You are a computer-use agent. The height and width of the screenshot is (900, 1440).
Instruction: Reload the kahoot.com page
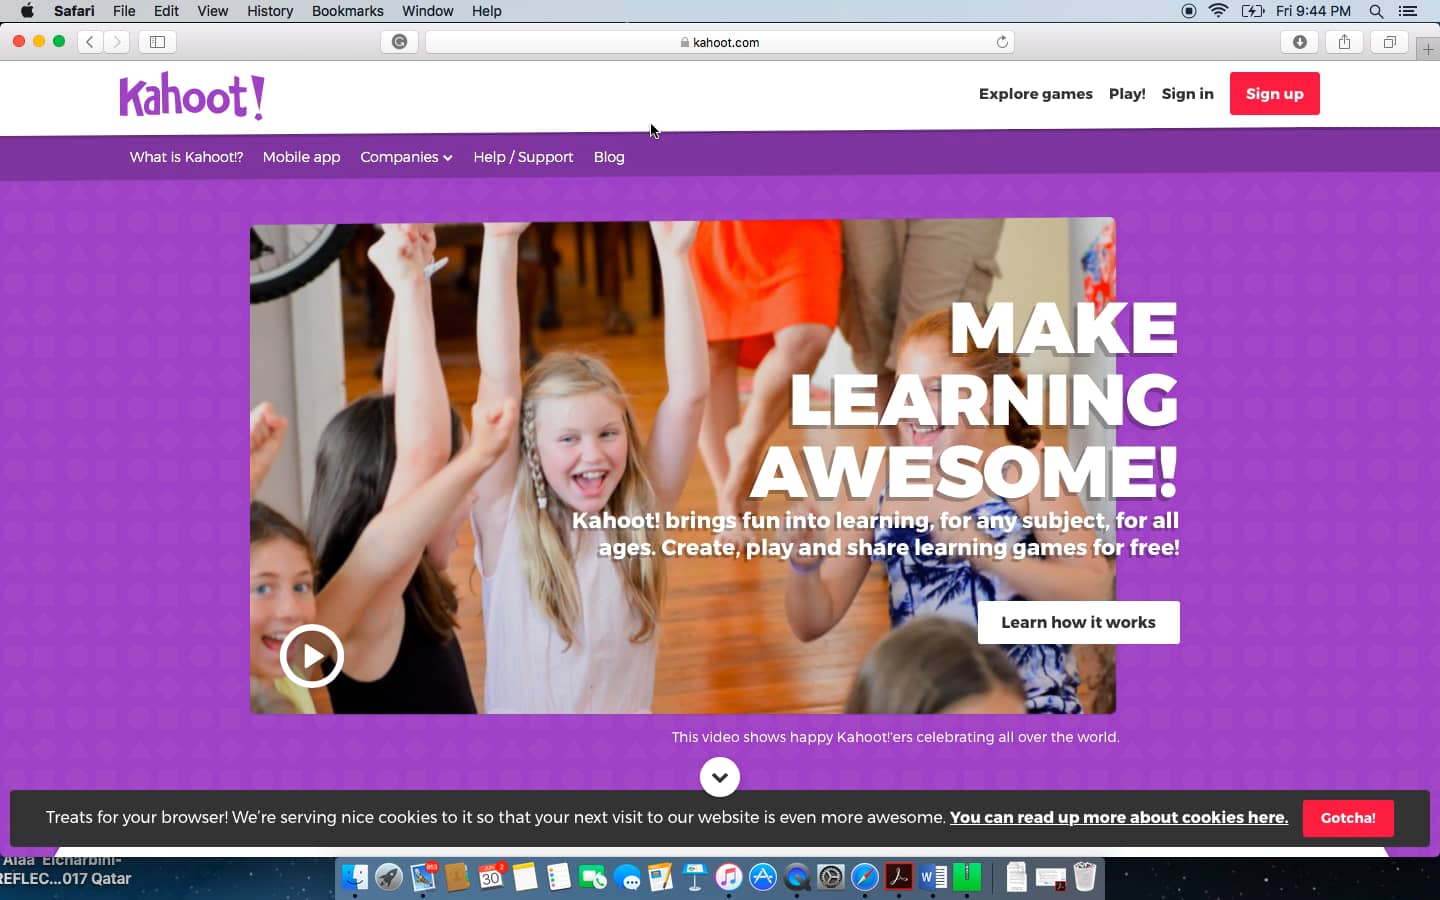pos(1002,42)
